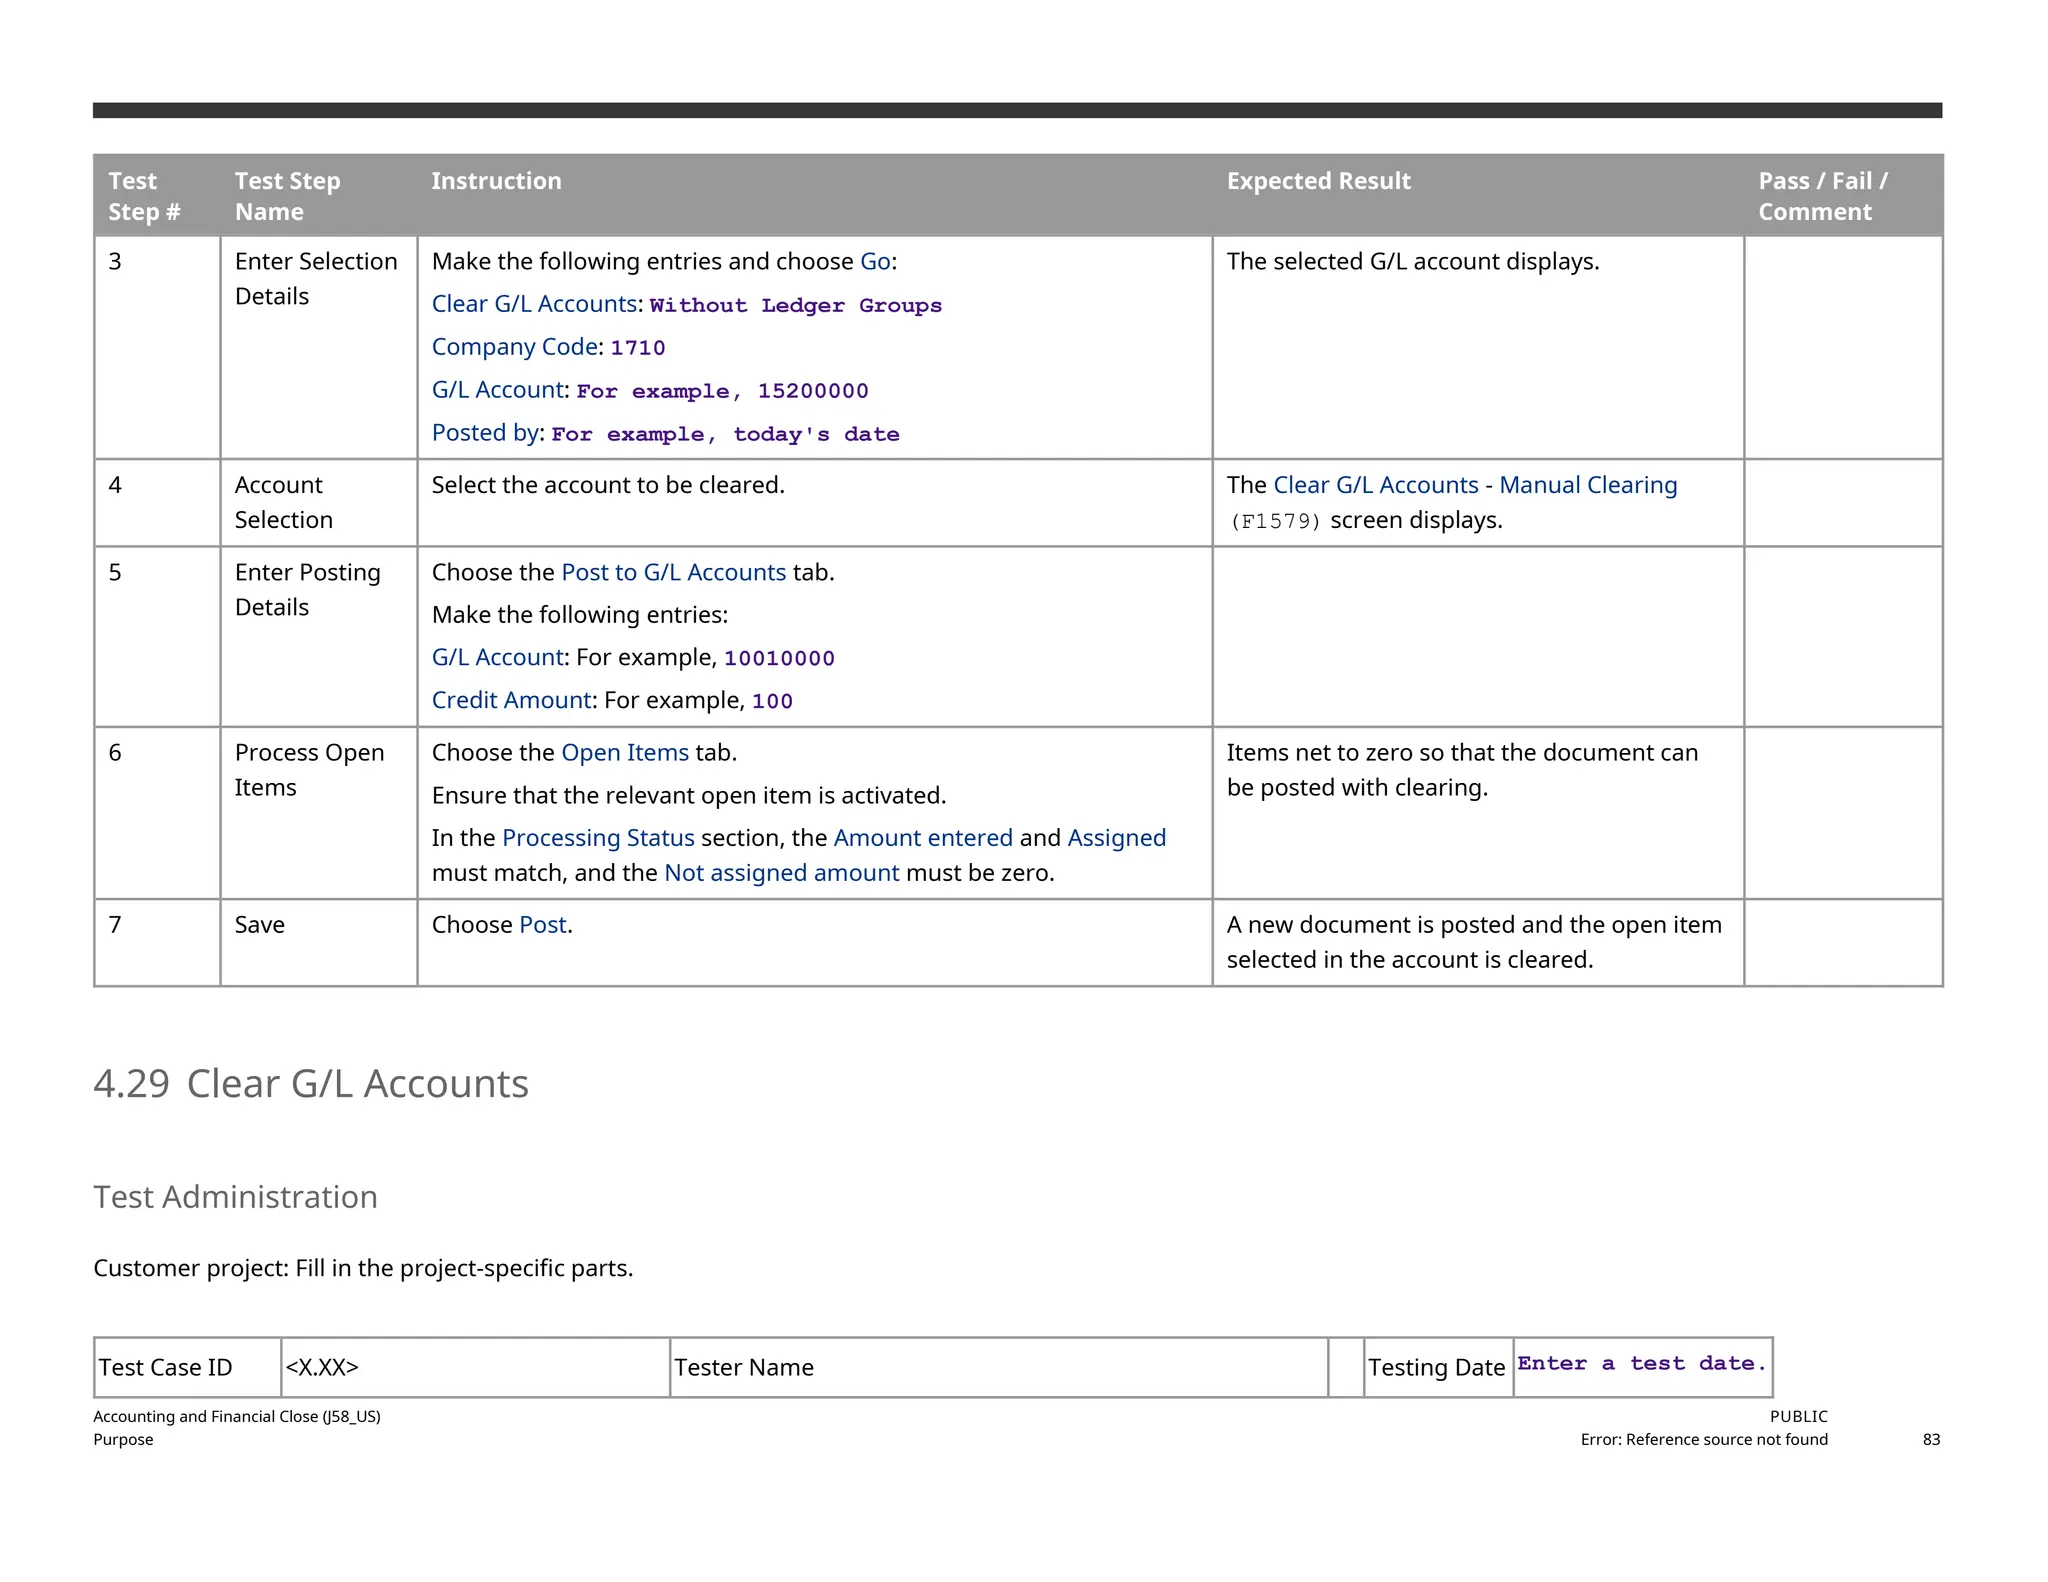This screenshot has width=2048, height=1582.
Task: Click the 'Test Administration' subheading
Action: tap(235, 1197)
